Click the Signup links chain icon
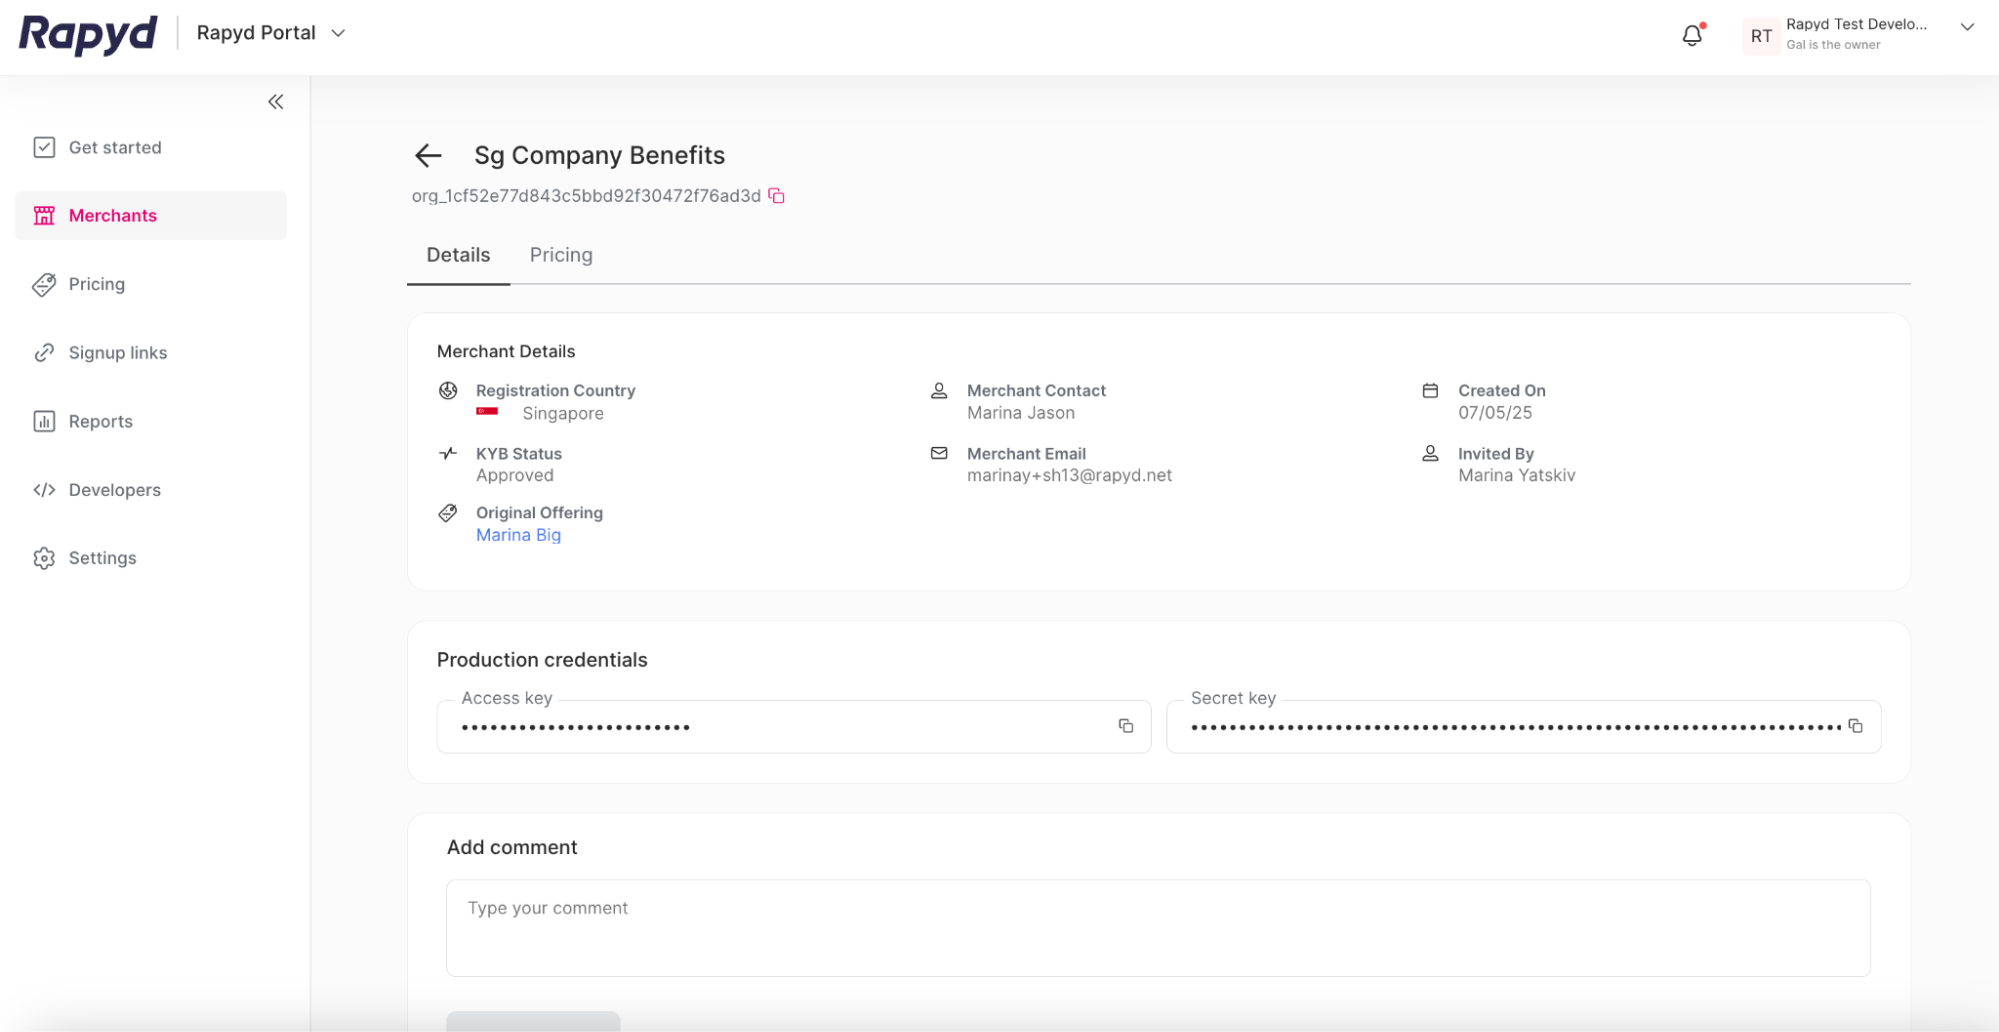The image size is (1999, 1032). pos(44,352)
